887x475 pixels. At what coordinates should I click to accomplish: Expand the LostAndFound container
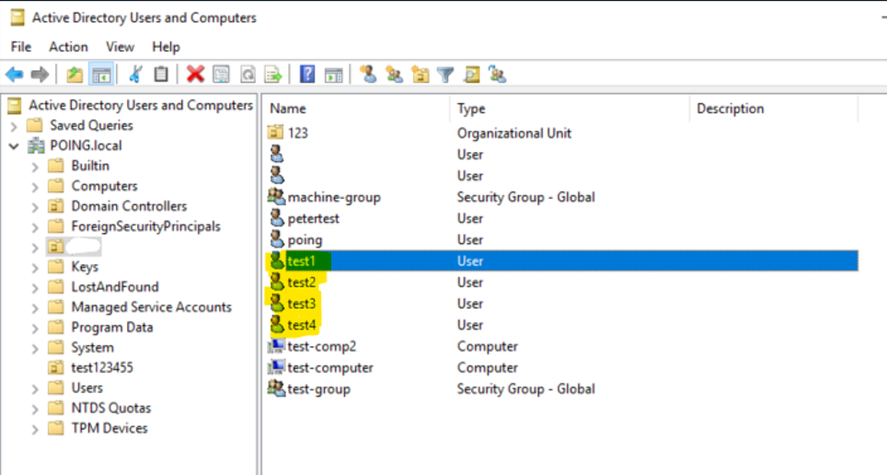pos(35,288)
